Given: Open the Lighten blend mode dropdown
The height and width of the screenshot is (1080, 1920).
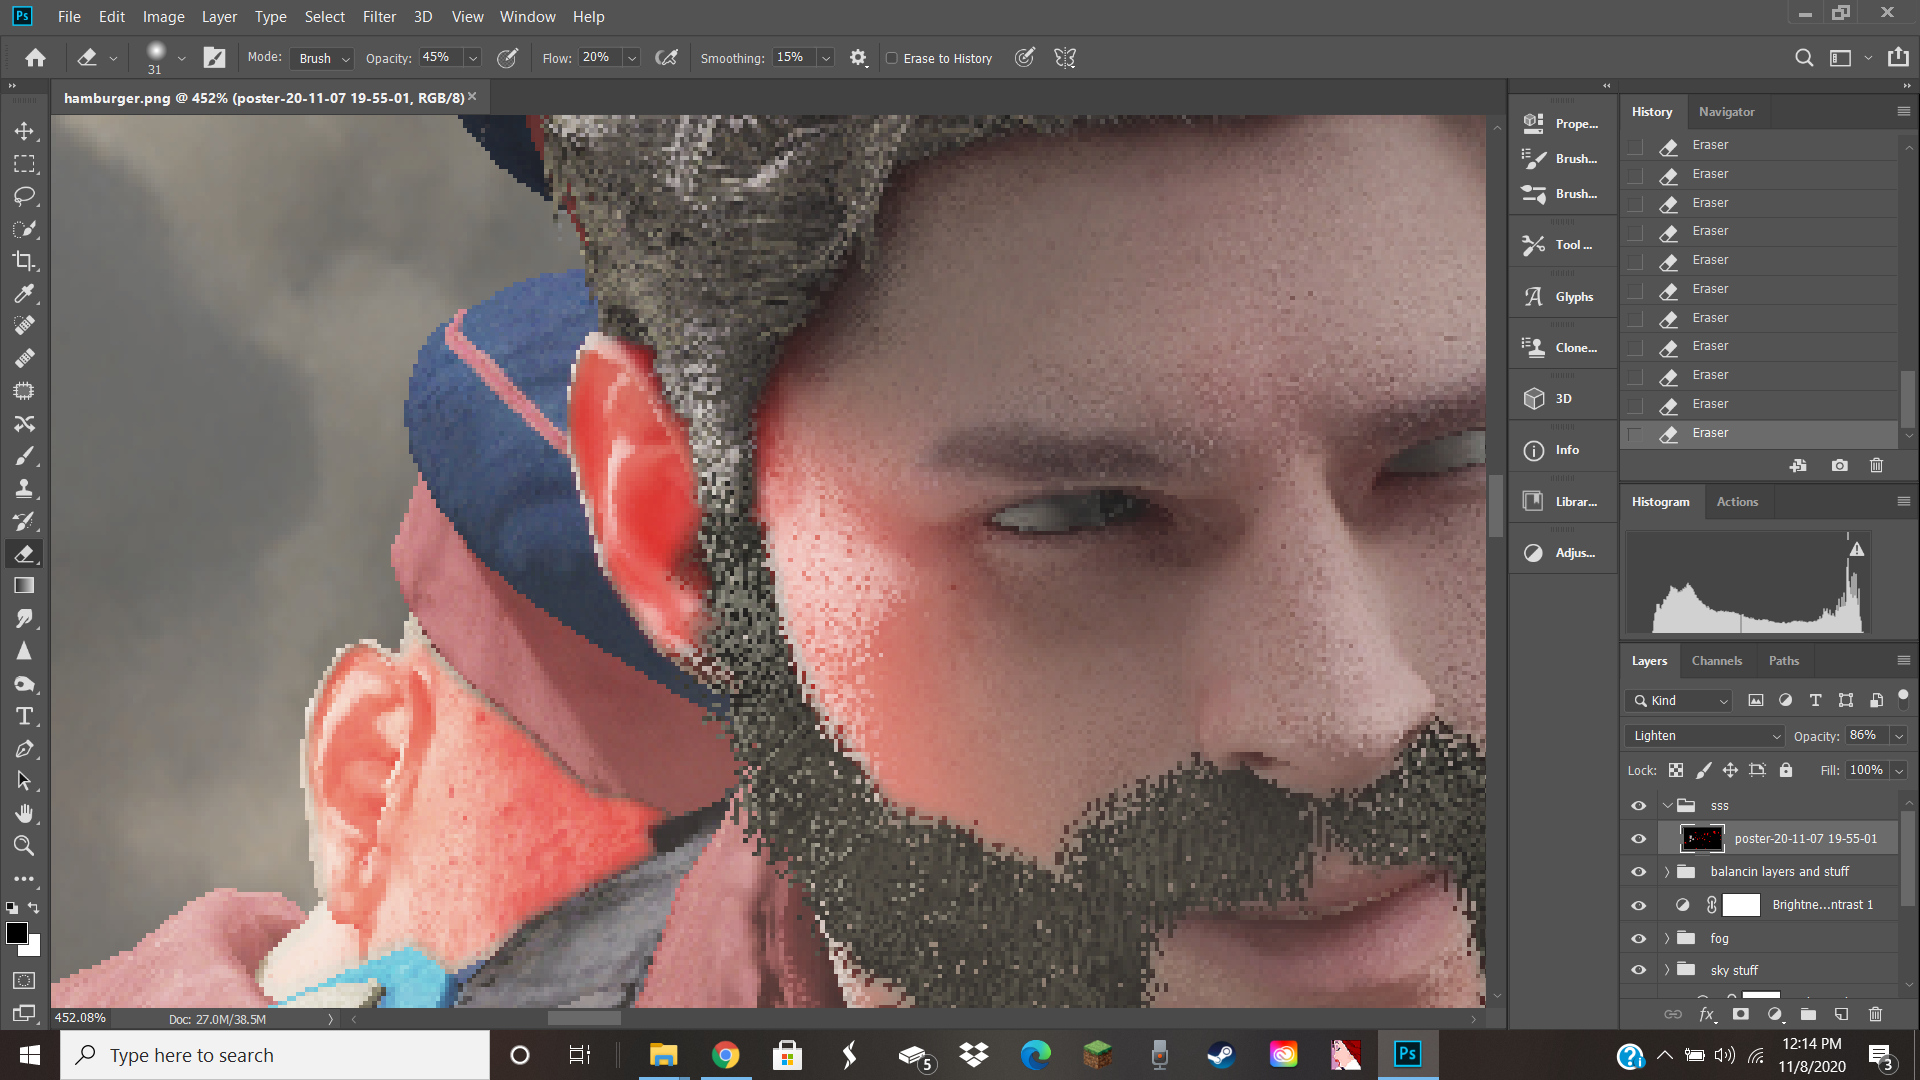Looking at the screenshot, I should point(1705,736).
